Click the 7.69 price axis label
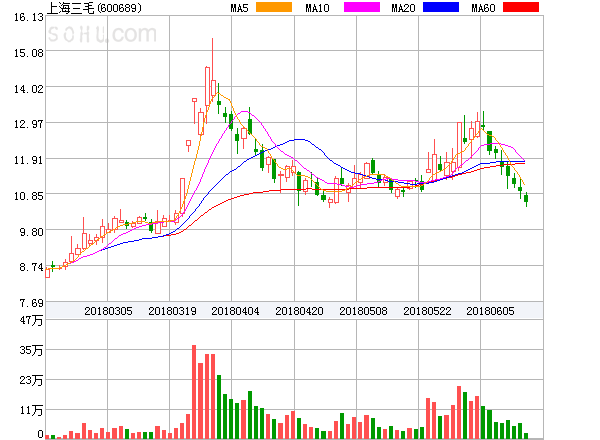This screenshot has height=440, width=600. coord(31,303)
